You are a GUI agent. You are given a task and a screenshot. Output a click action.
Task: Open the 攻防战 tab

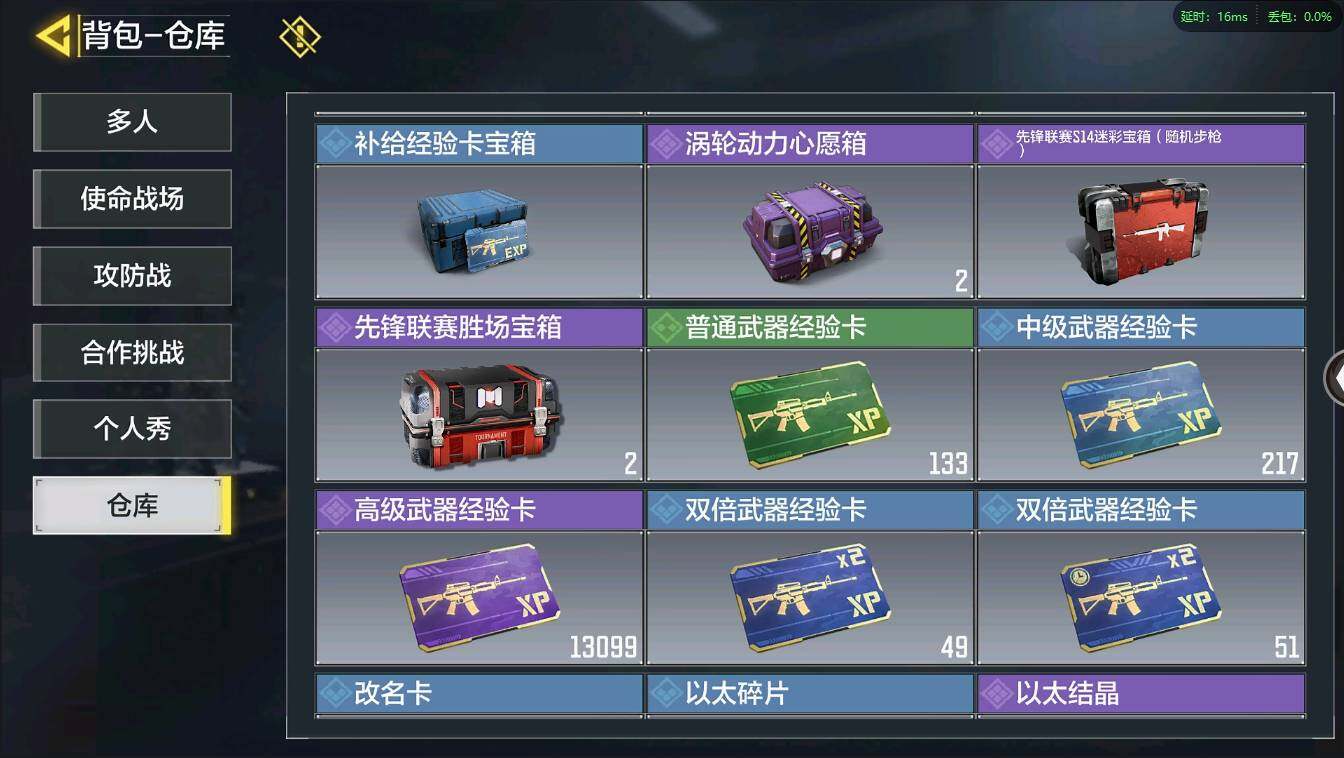pyautogui.click(x=132, y=276)
